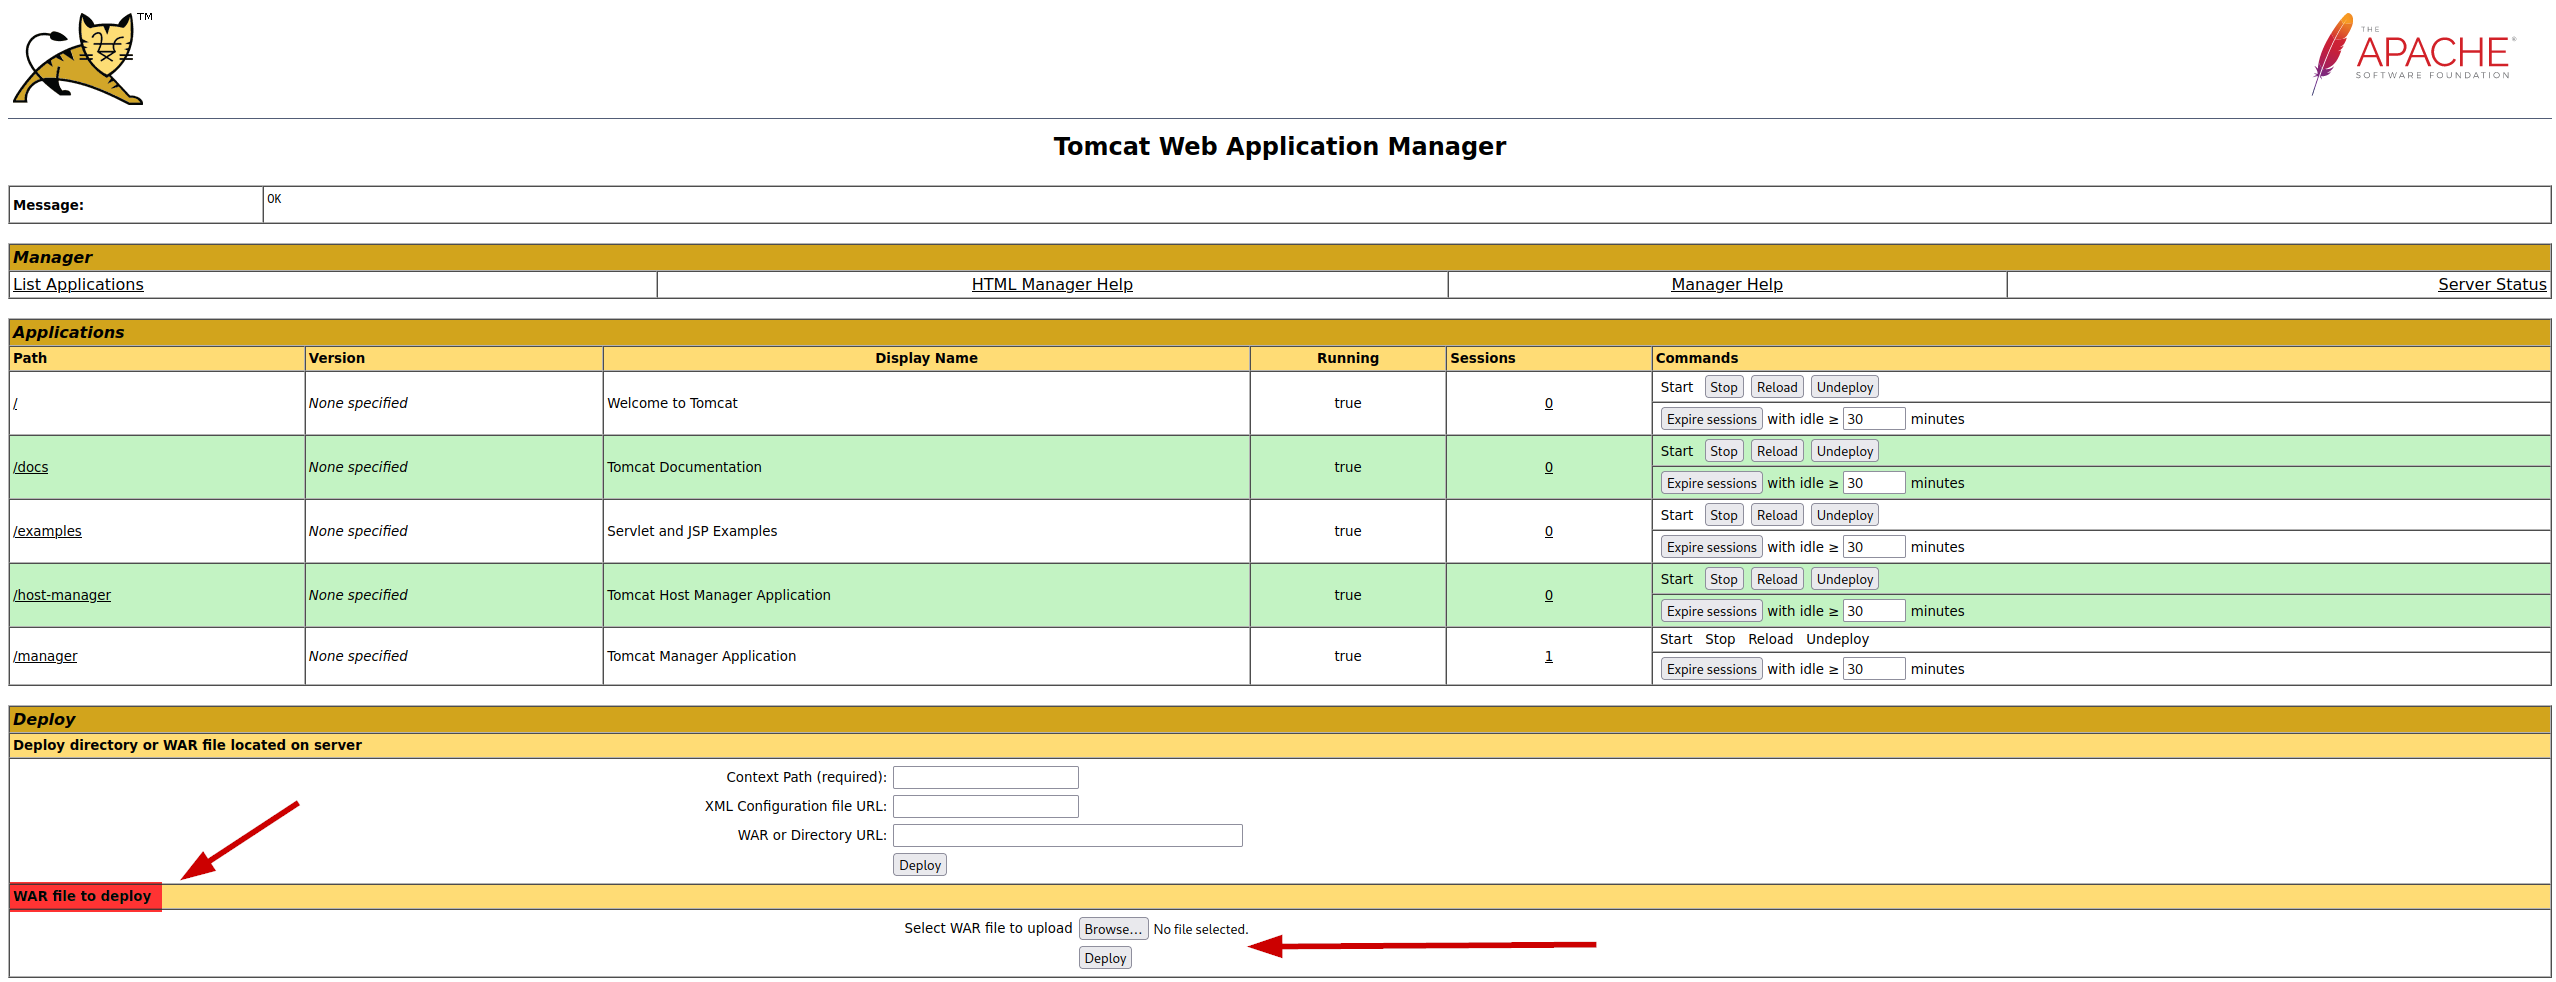This screenshot has width=2556, height=982.
Task: Reload the Welcome to Tomcat application
Action: click(x=1777, y=387)
